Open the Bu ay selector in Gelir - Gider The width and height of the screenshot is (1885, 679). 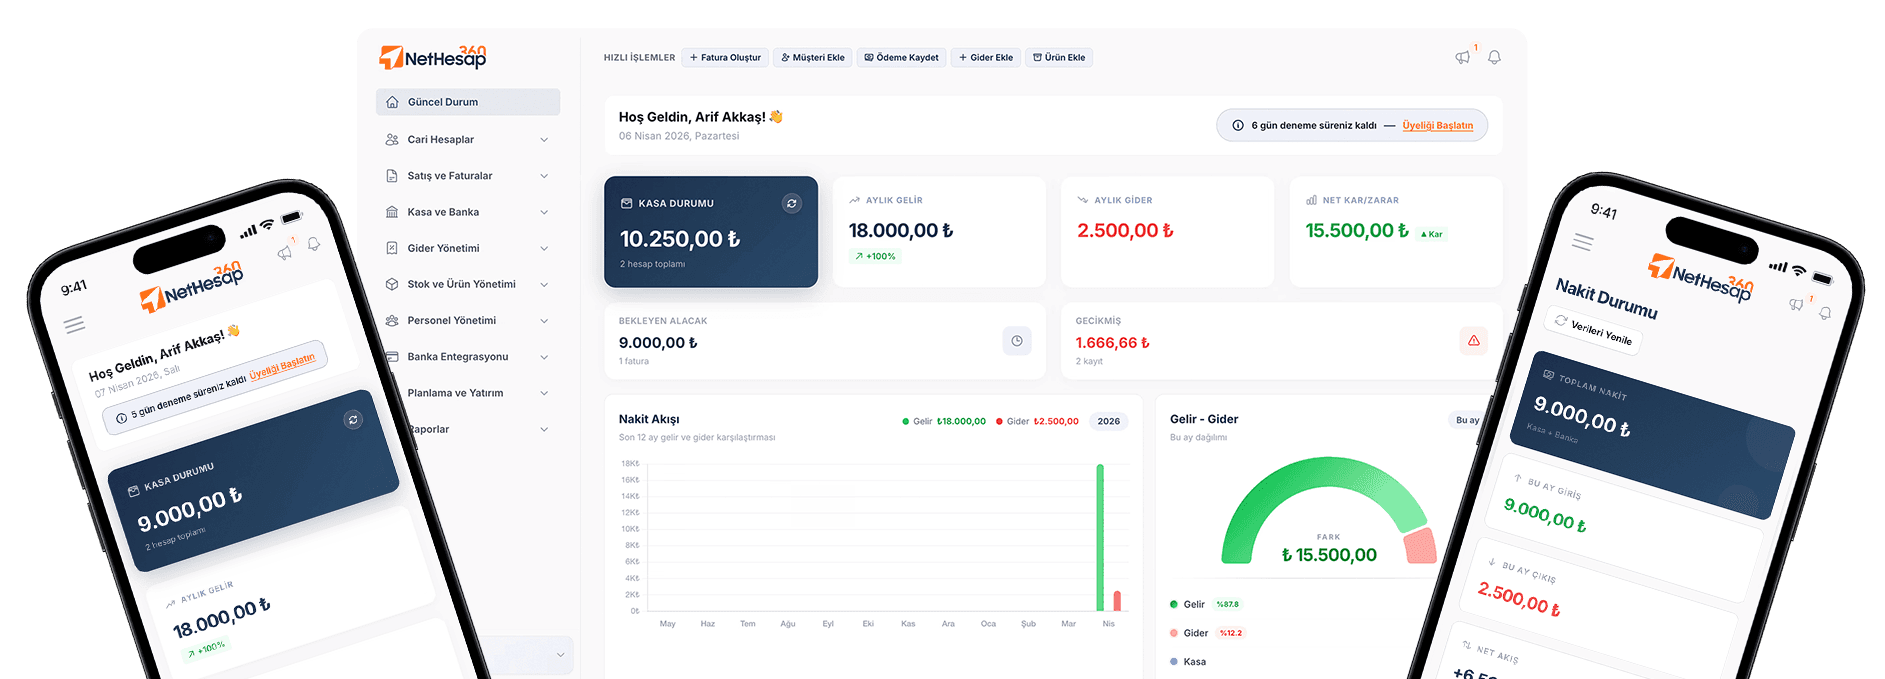pos(1468,420)
